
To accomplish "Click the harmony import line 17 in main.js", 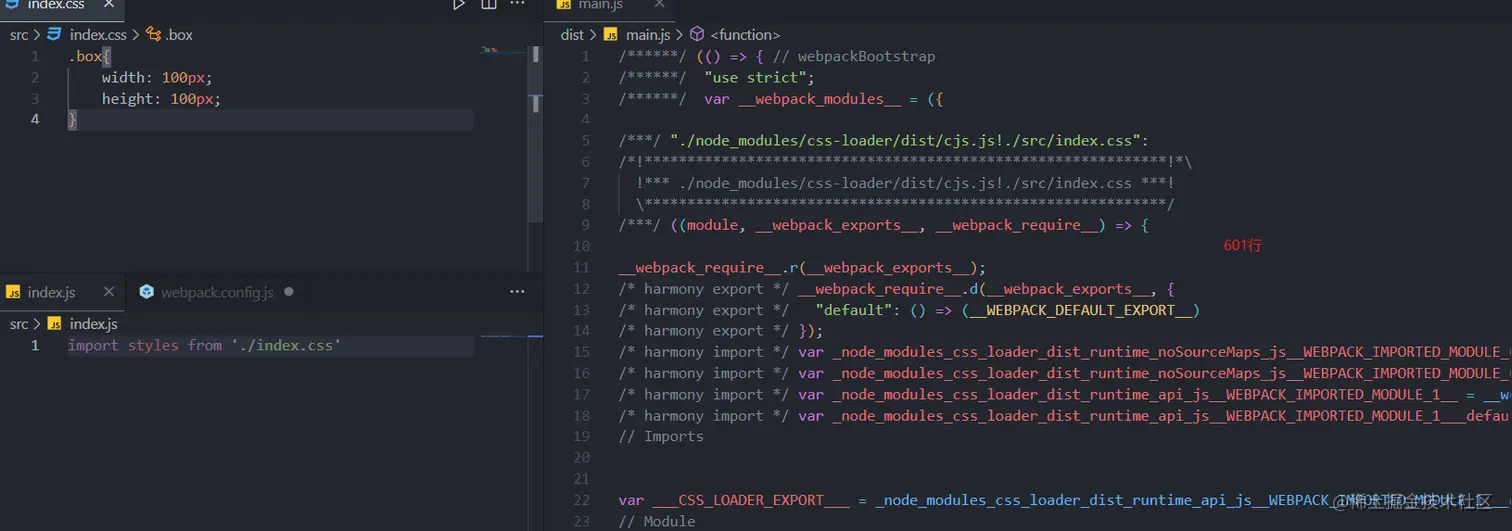I will (1065, 394).
